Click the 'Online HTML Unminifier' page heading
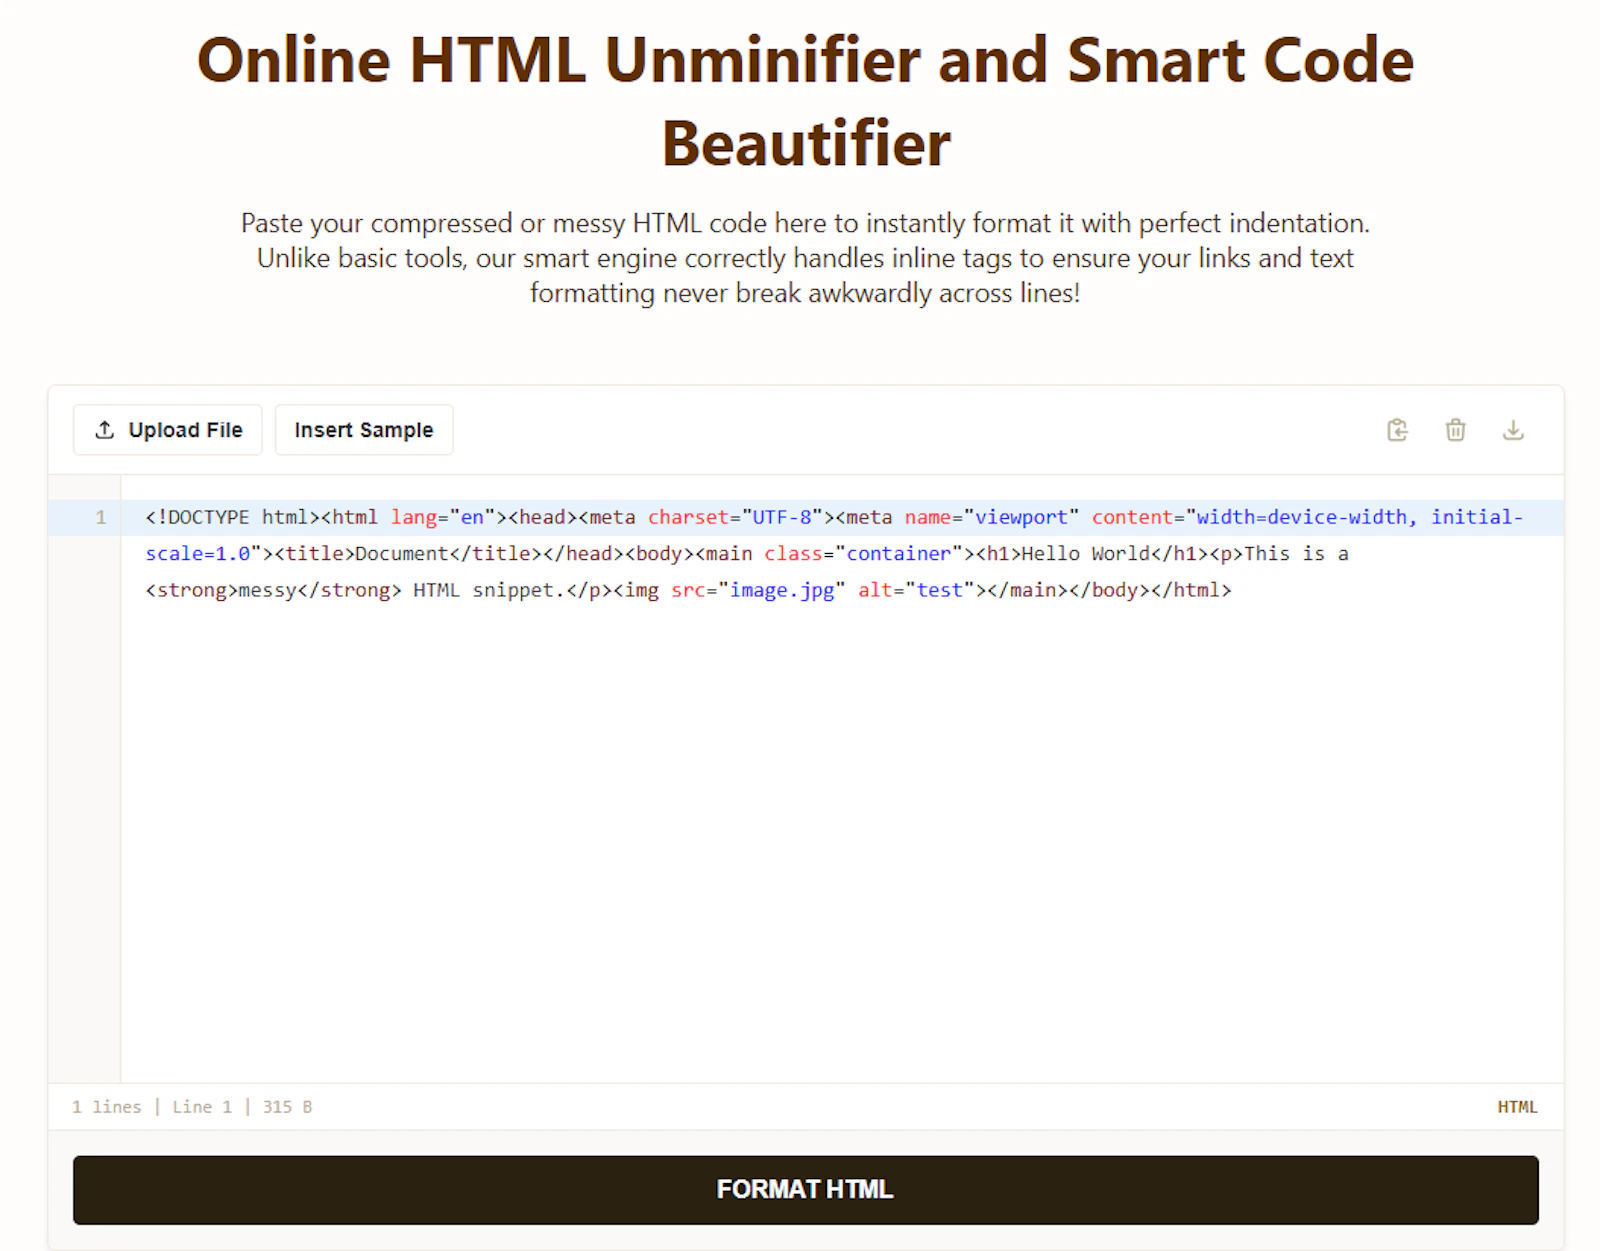 (x=805, y=101)
